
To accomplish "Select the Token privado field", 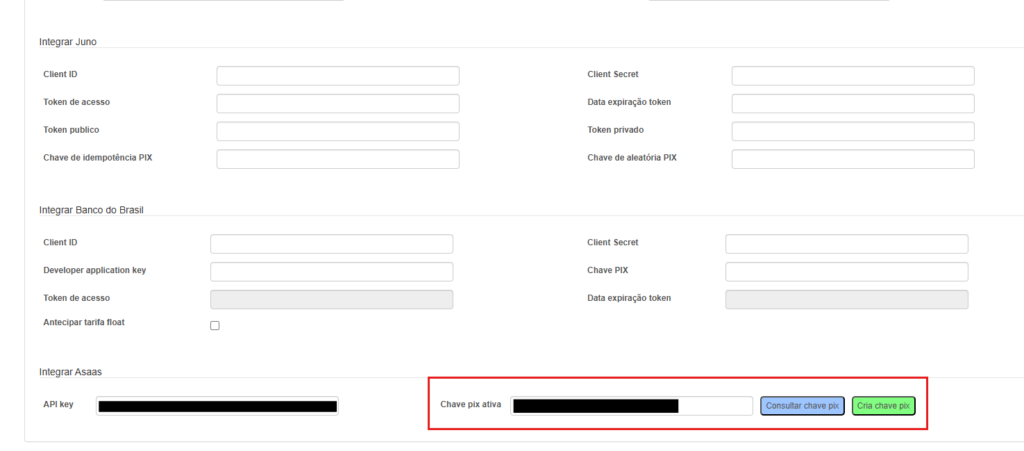I will coord(852,131).
